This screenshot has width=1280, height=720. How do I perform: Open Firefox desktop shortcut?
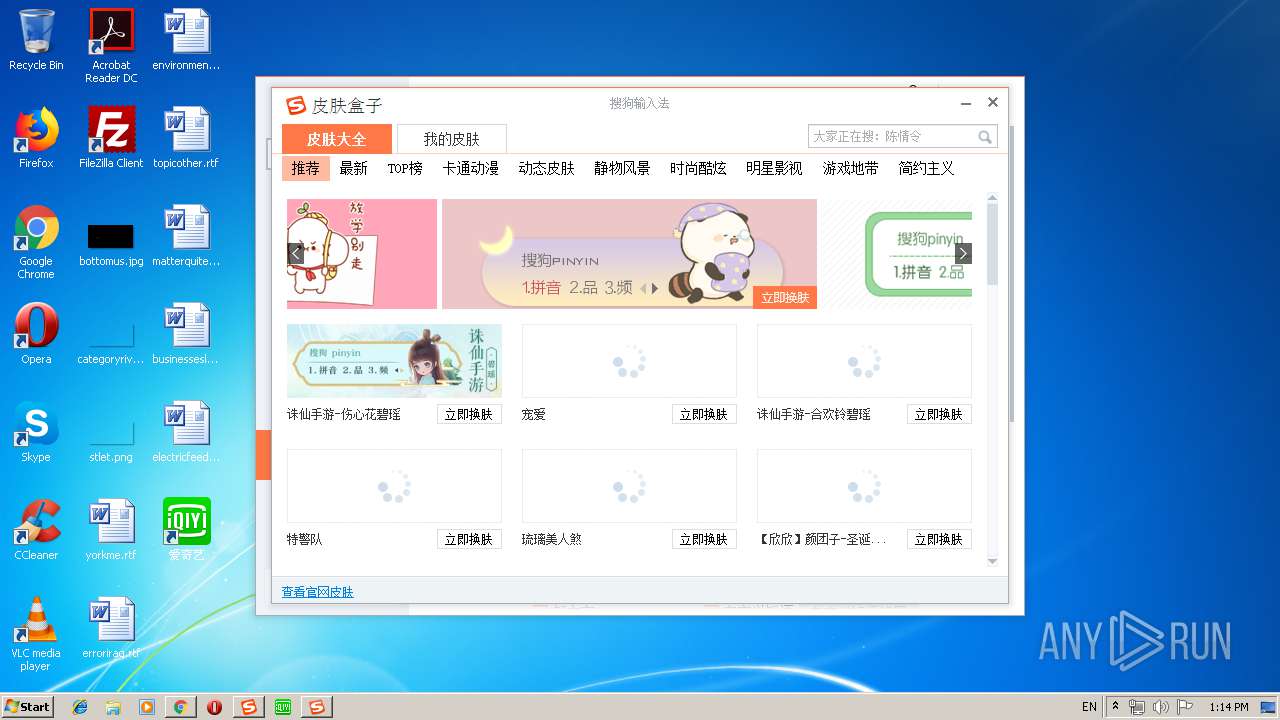pos(36,138)
